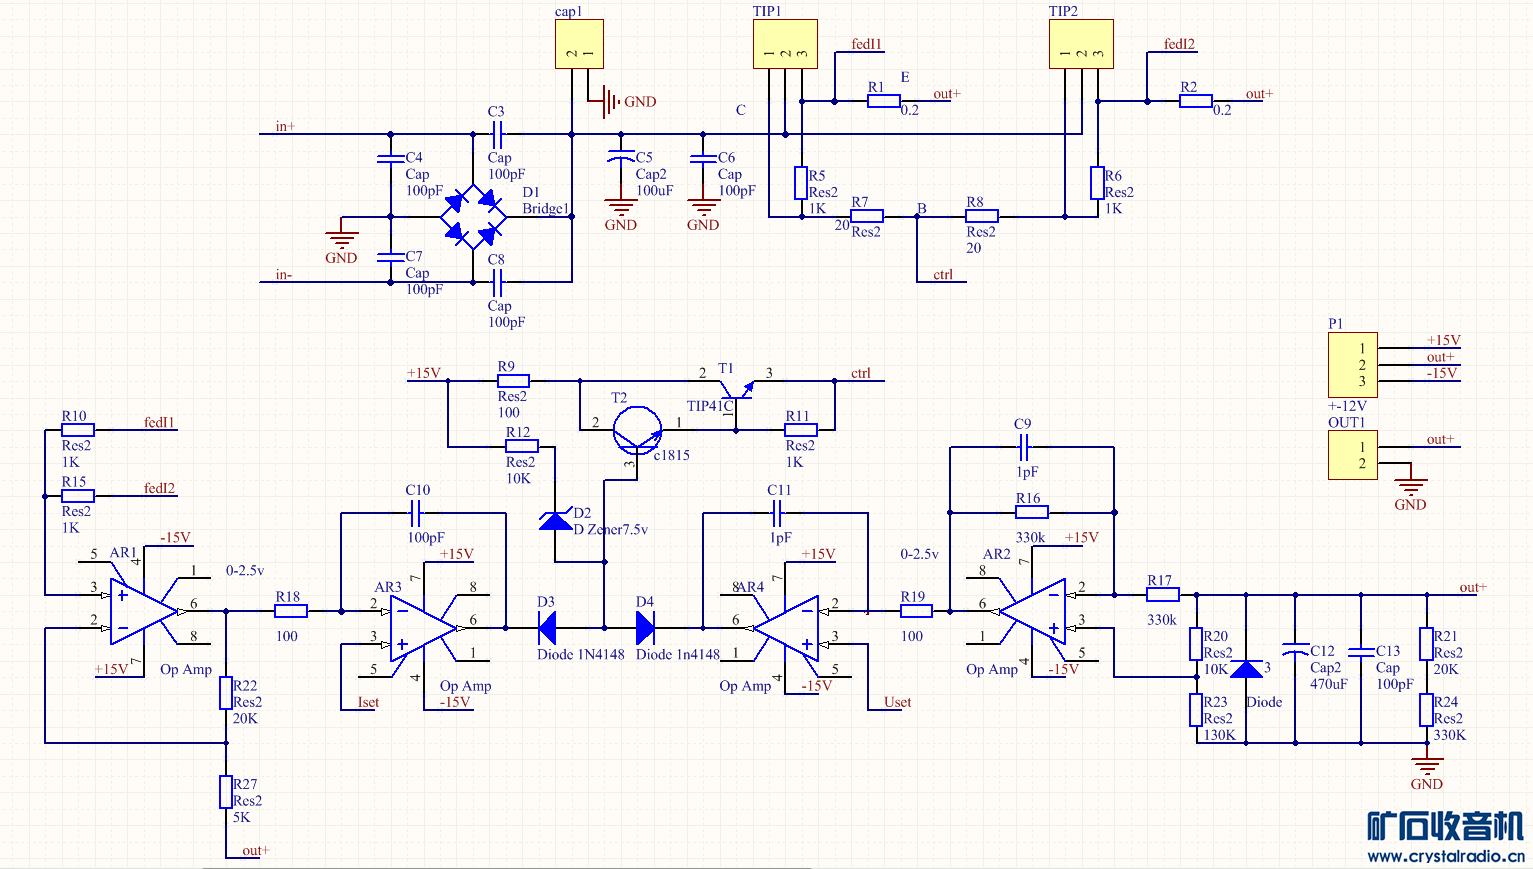Select the T2 c1815 transistor symbol

tap(637, 430)
